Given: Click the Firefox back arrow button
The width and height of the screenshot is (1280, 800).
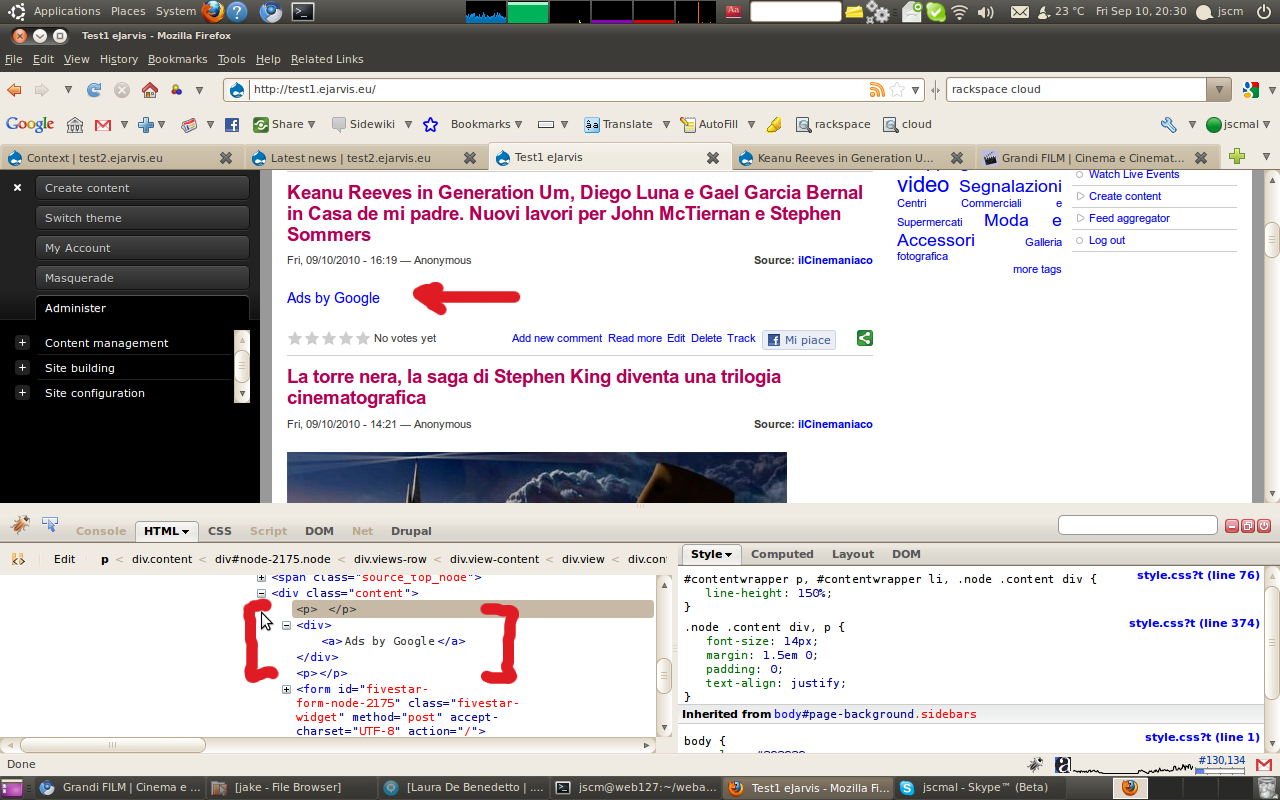Looking at the screenshot, I should coord(14,90).
